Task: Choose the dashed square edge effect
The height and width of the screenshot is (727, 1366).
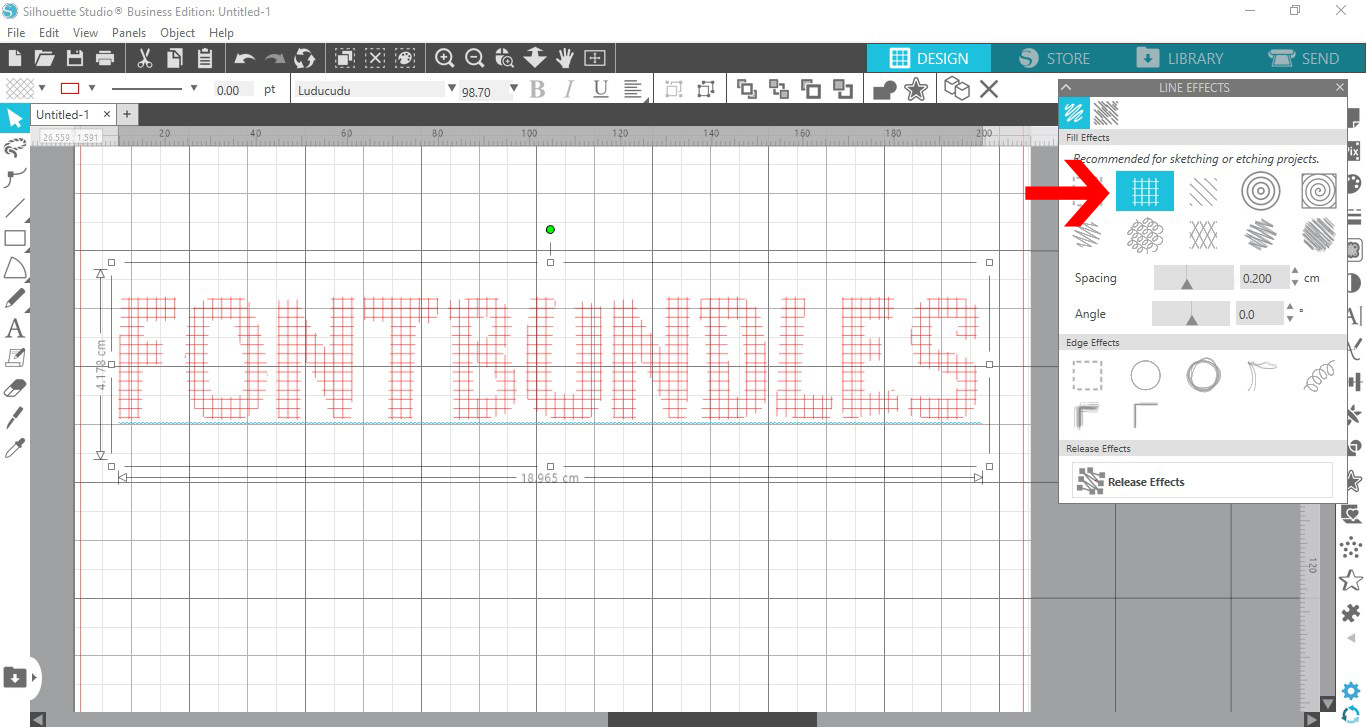Action: (x=1087, y=376)
